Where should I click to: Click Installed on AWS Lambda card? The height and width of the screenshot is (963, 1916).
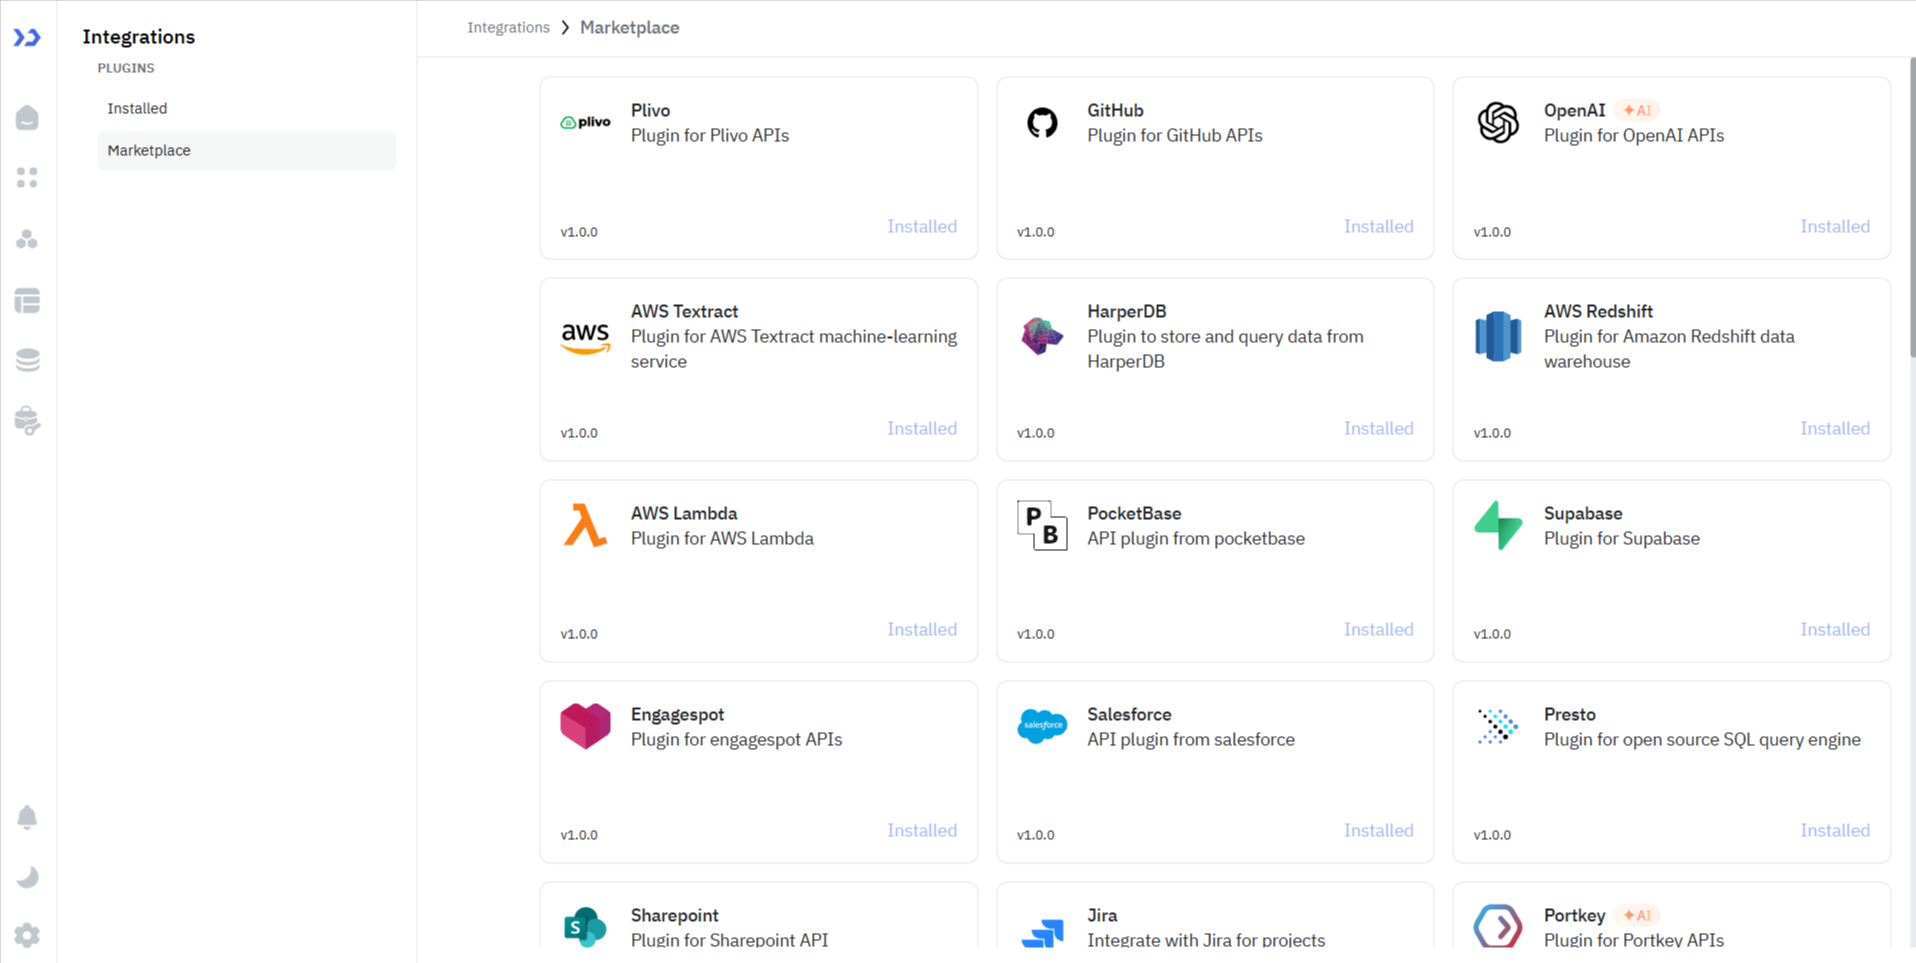click(x=922, y=629)
